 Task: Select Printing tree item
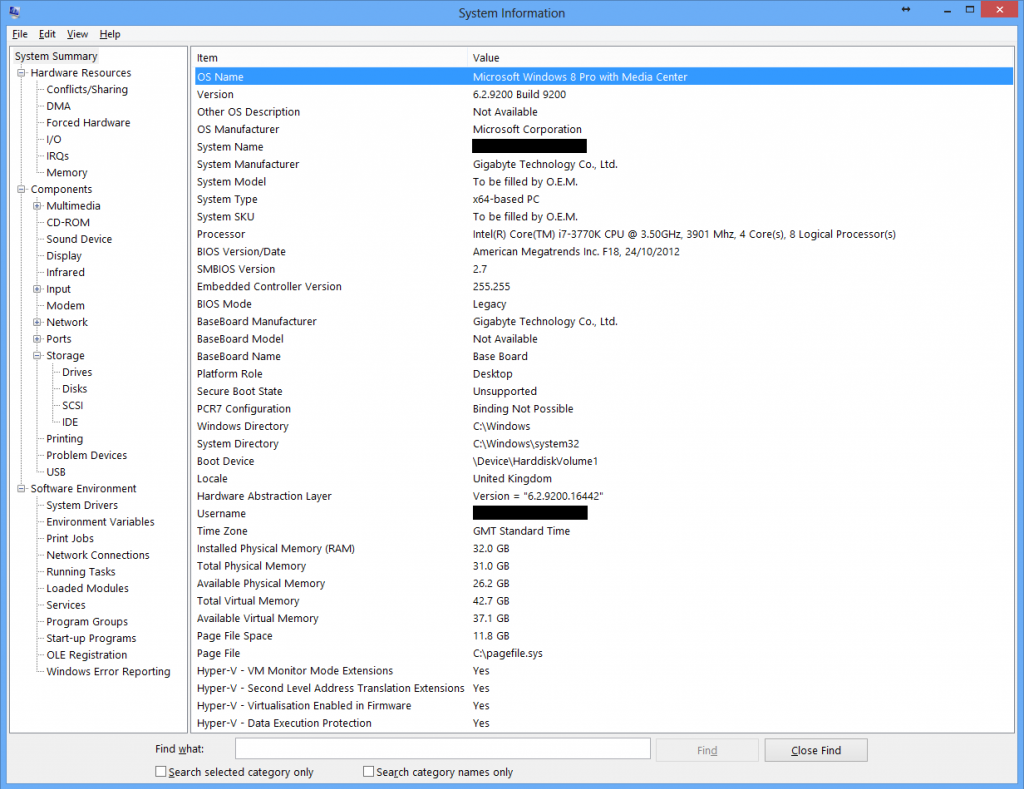pos(65,439)
